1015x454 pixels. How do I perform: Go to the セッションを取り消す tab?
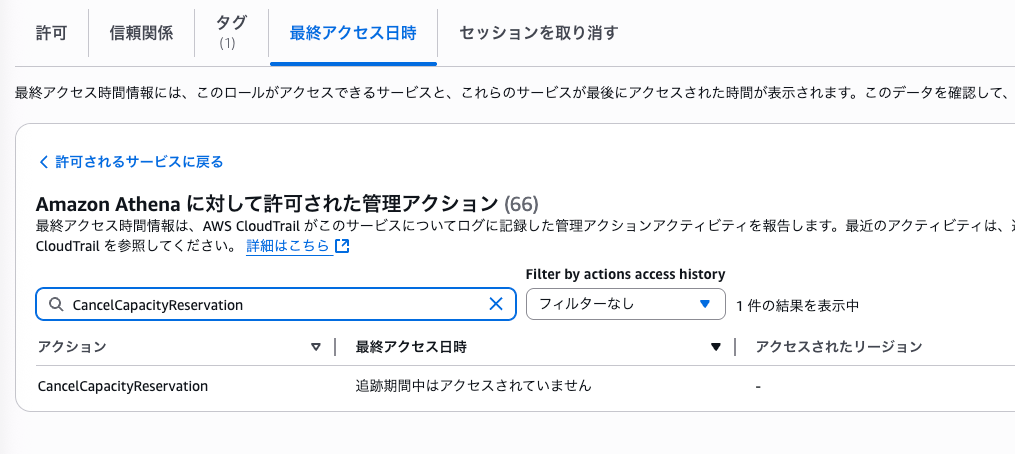[x=539, y=33]
